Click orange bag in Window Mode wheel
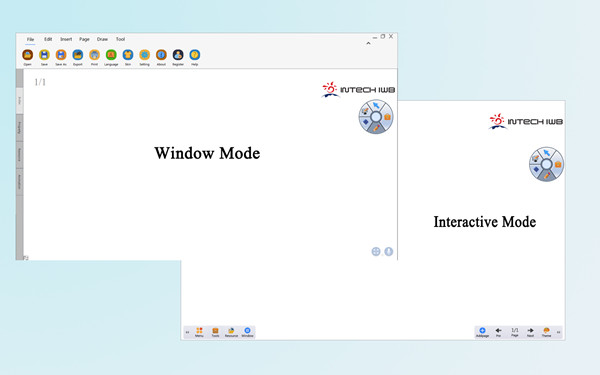600x375 pixels. pos(387,117)
